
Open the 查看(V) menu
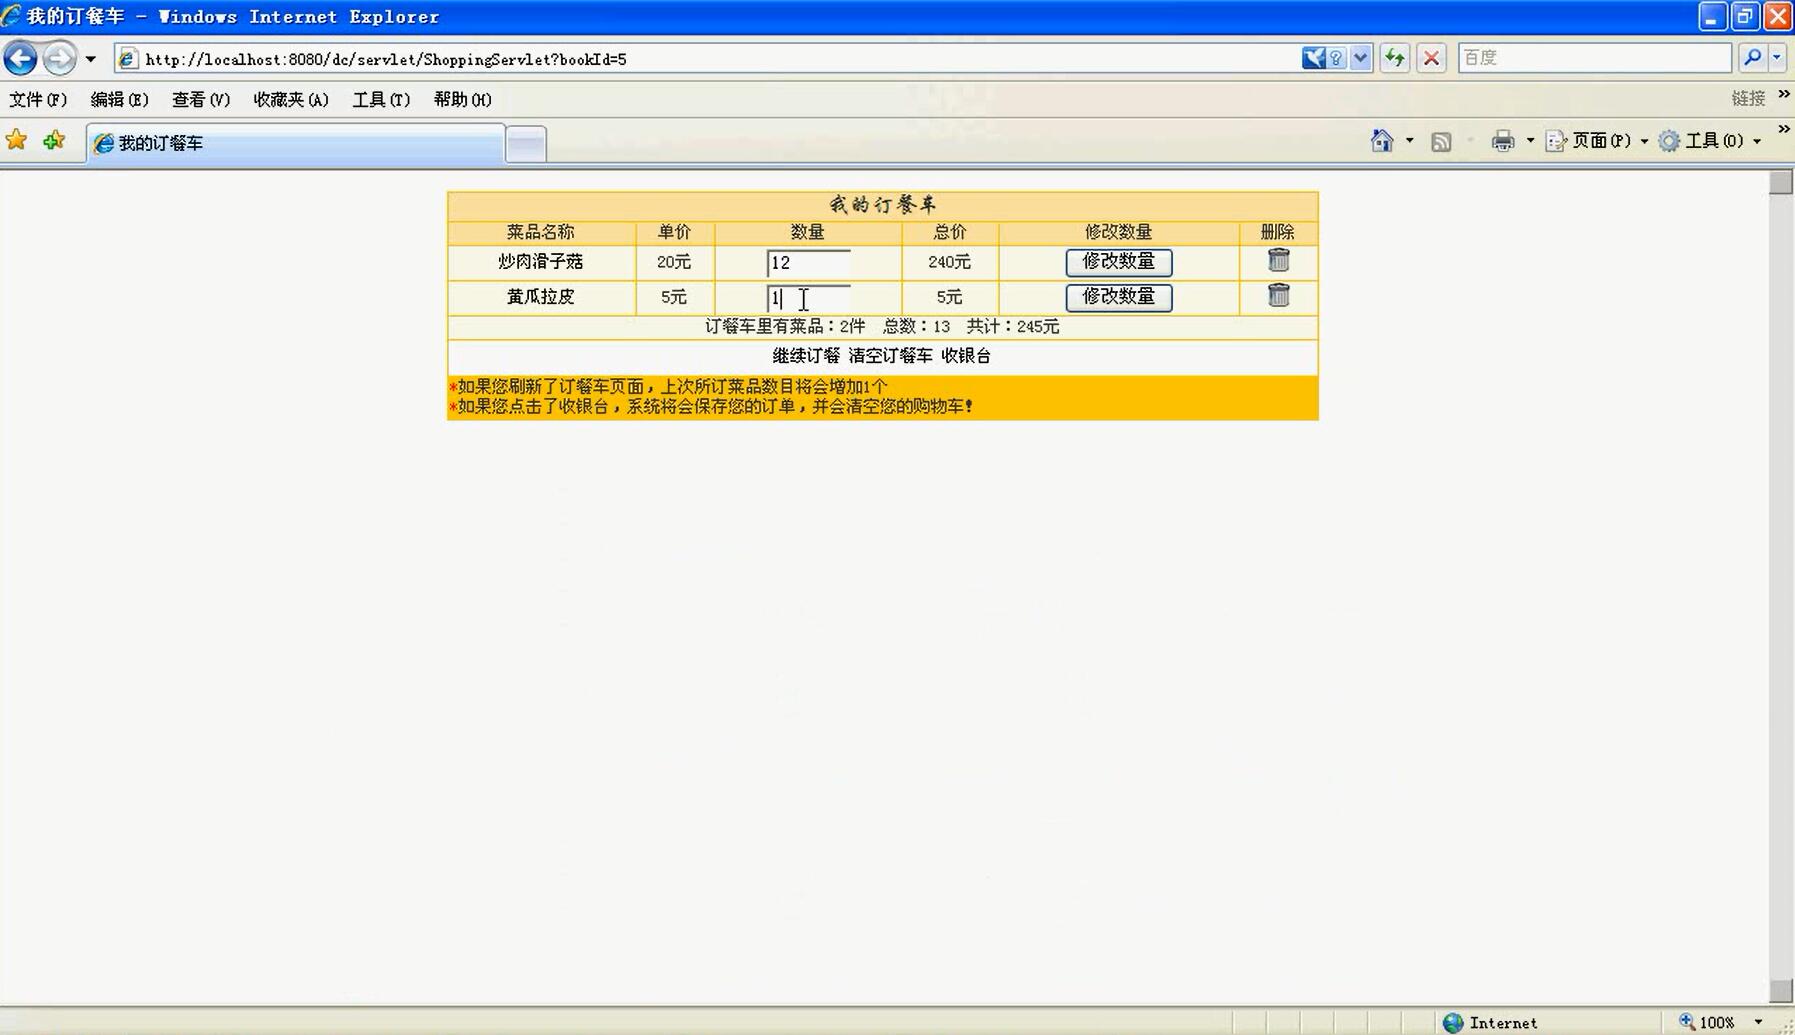(x=200, y=99)
